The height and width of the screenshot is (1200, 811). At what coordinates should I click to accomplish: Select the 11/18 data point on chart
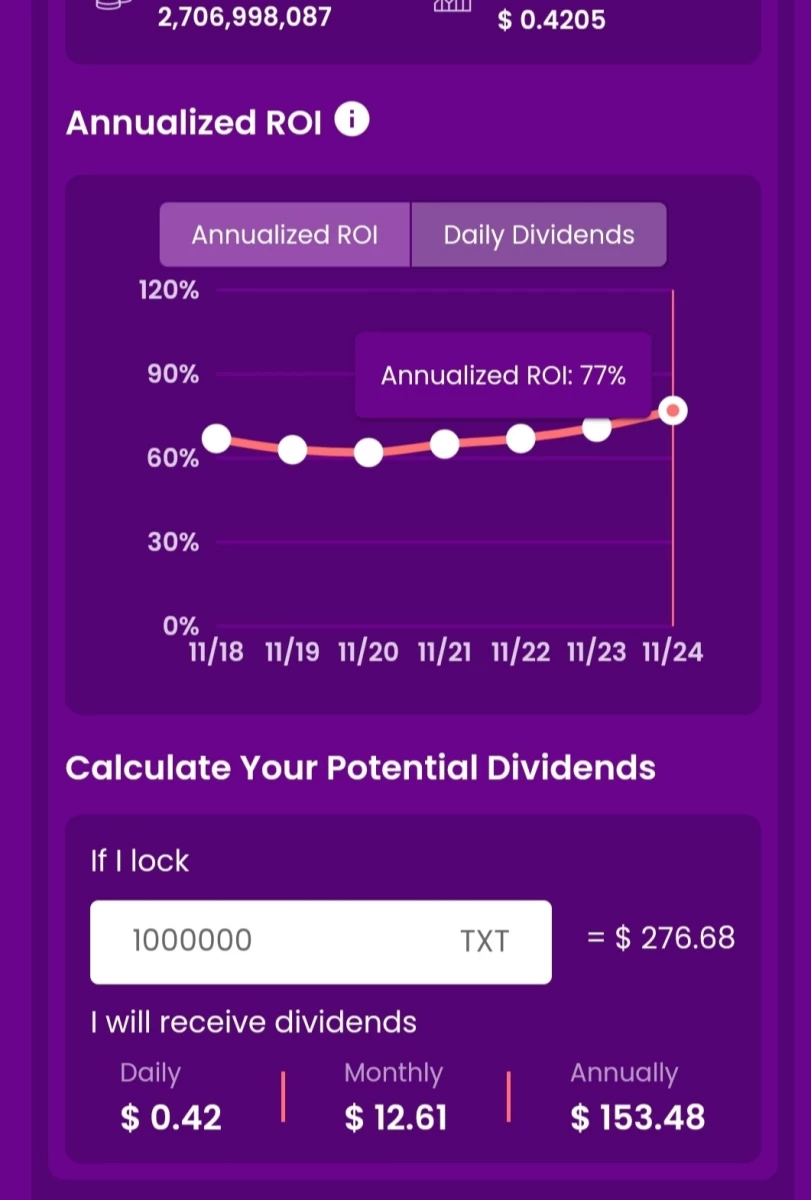coord(216,438)
